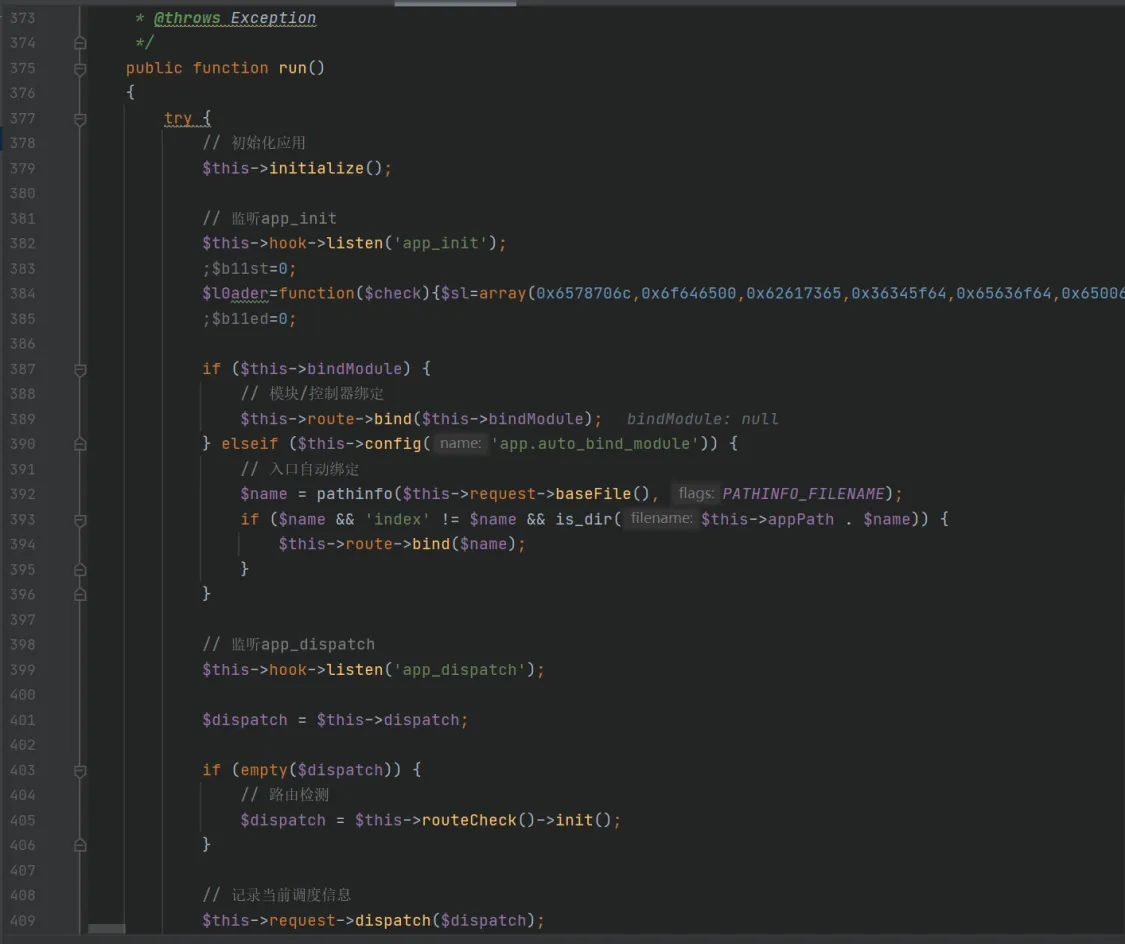The height and width of the screenshot is (944, 1125).
Task: Click the hex value 0x62617365
Action: click(794, 293)
